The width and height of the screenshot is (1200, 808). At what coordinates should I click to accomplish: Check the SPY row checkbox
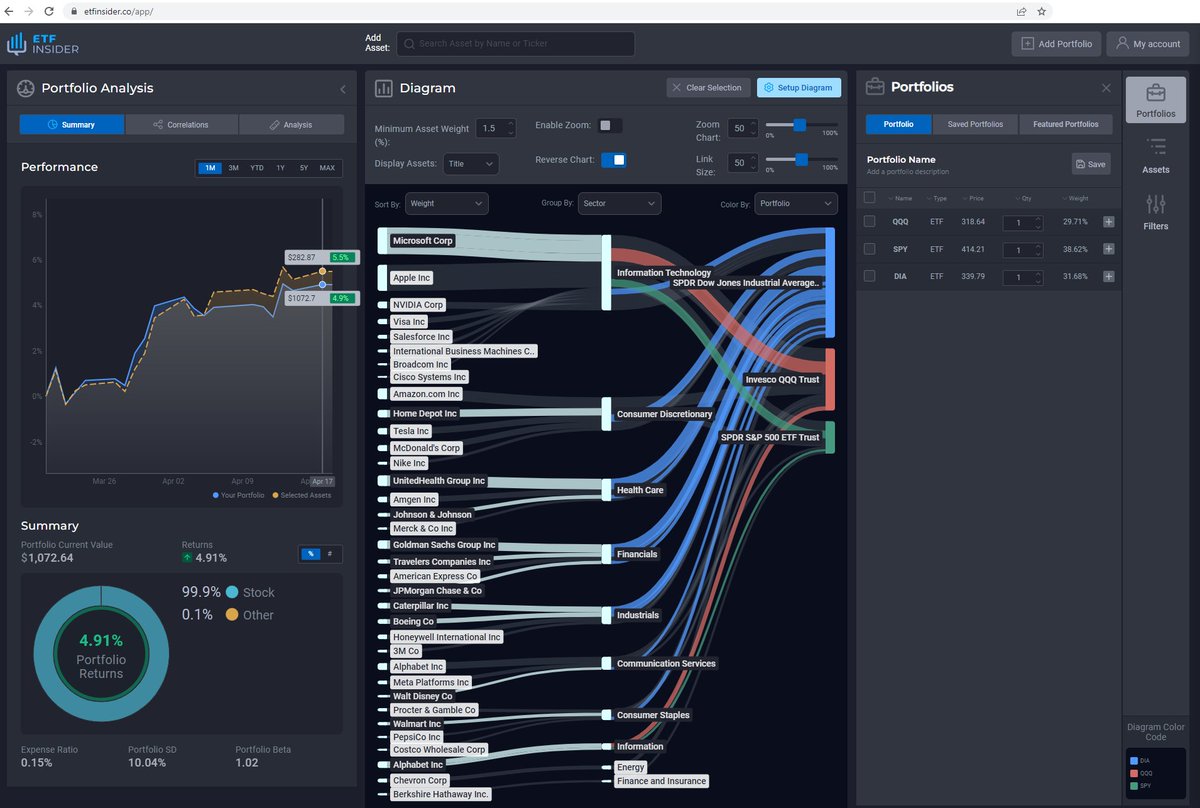(x=869, y=249)
